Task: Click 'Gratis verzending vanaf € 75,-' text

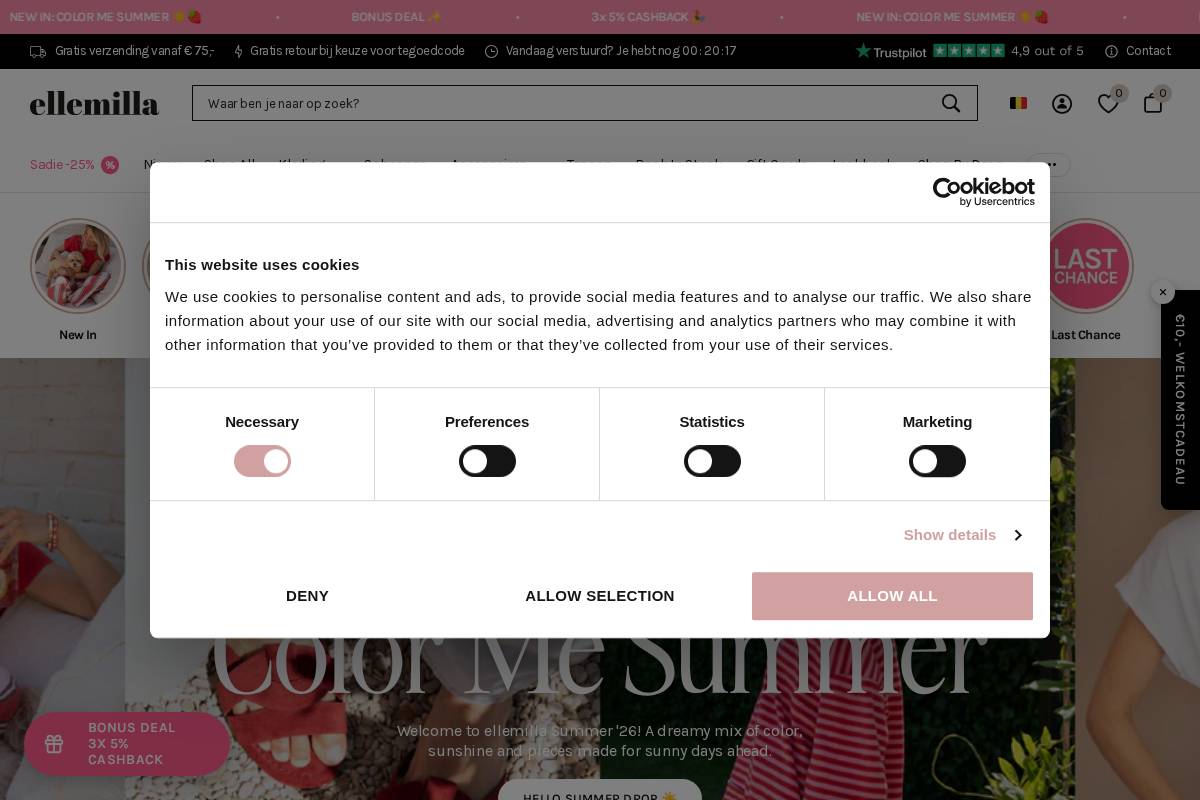Action: coord(134,51)
